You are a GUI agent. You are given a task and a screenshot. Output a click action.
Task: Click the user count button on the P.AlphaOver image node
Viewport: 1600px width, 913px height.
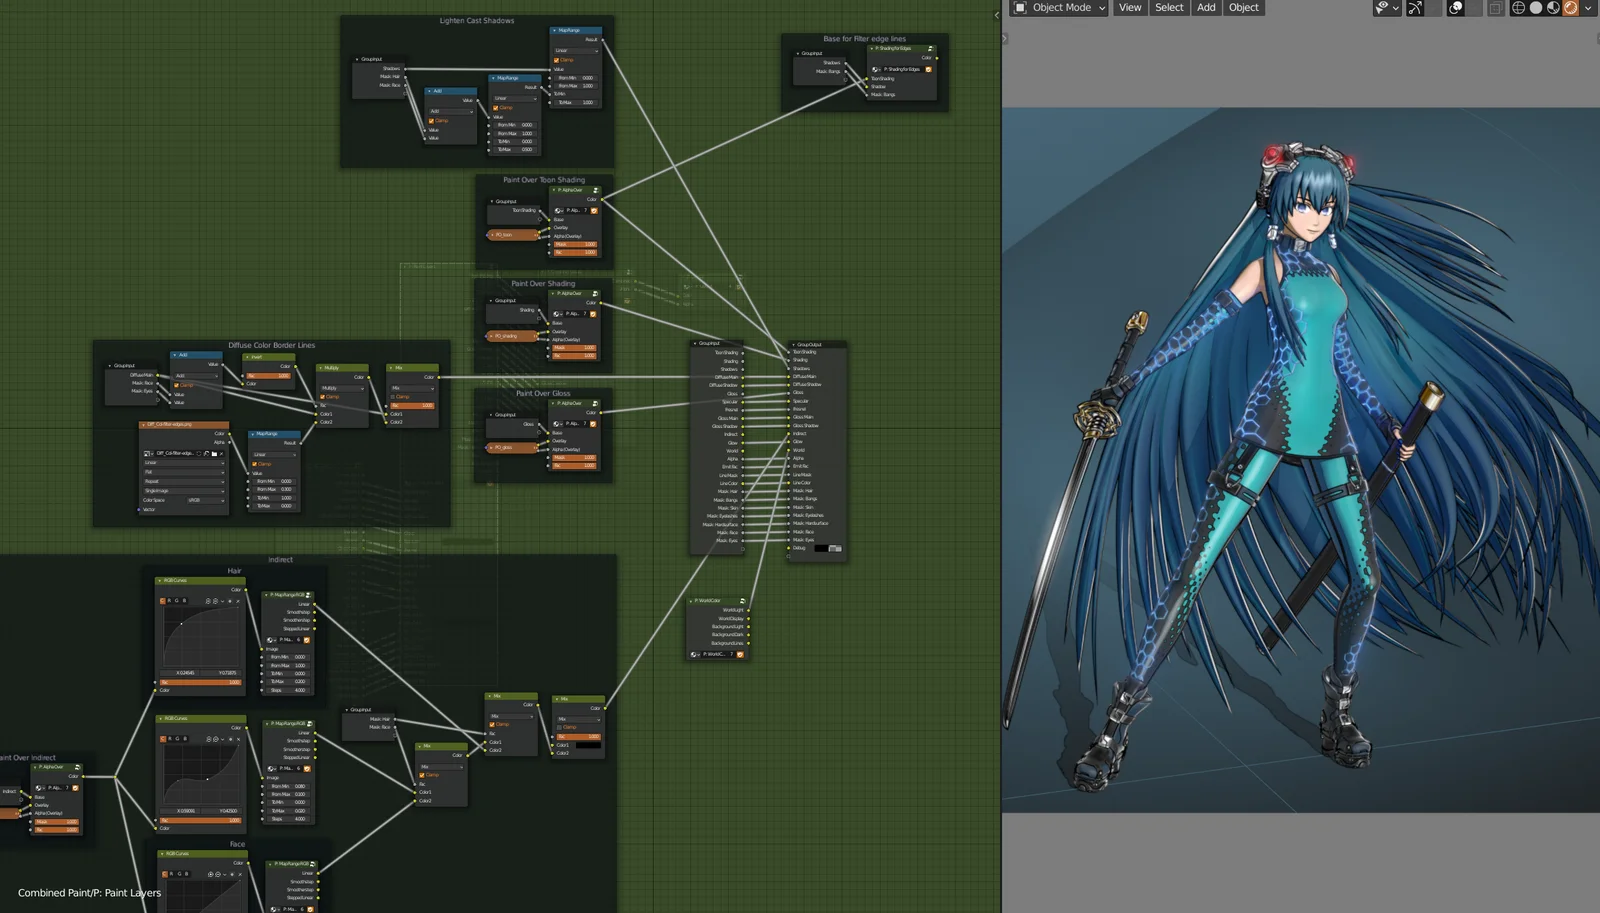tap(586, 210)
